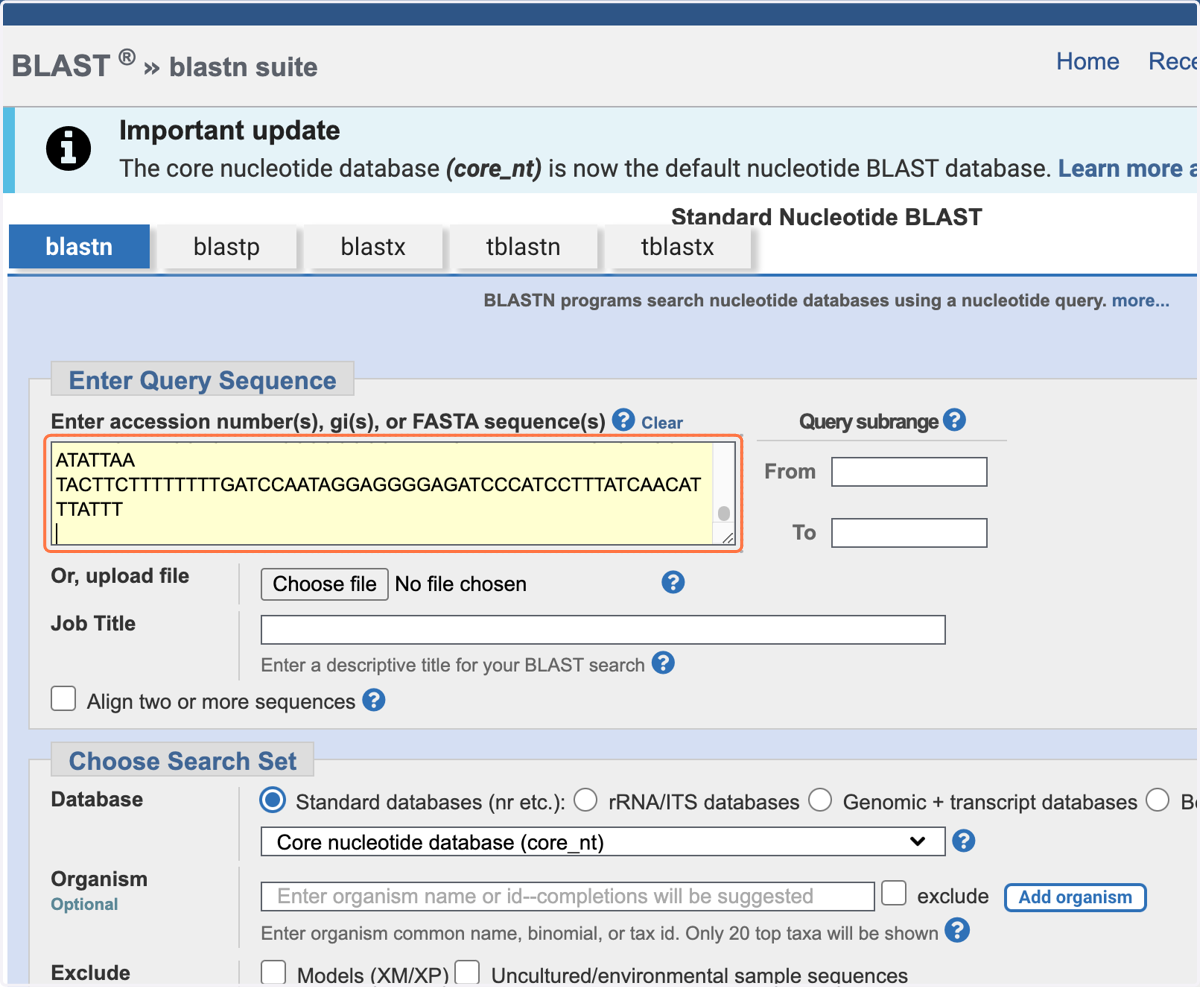
Task: Click help icon beside the upload file field
Action: pos(674,582)
